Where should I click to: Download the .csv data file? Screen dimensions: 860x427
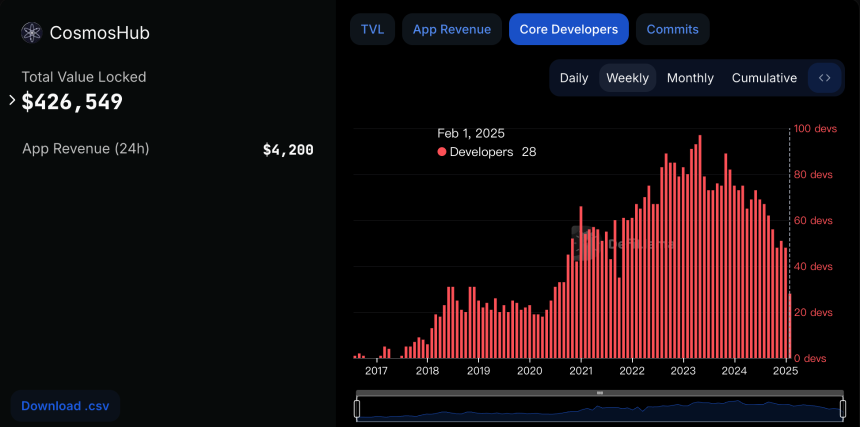tap(65, 406)
